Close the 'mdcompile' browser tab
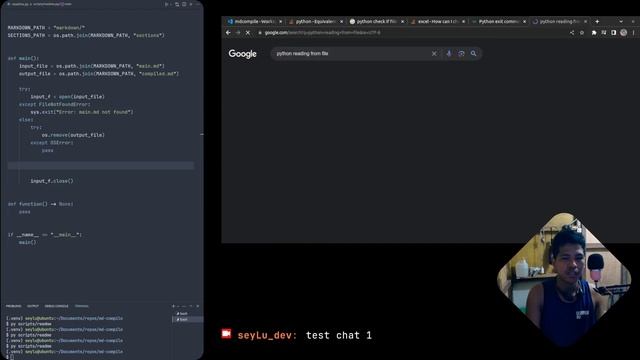Screen dimensions: 640x360 [280, 22]
